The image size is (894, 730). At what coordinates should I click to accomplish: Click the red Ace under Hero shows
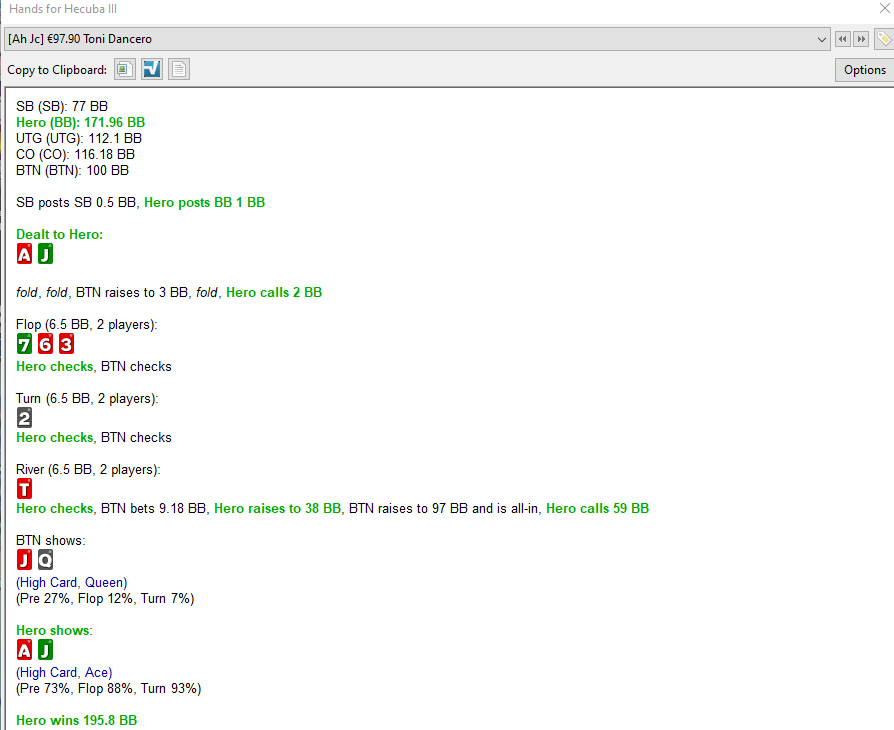click(25, 650)
